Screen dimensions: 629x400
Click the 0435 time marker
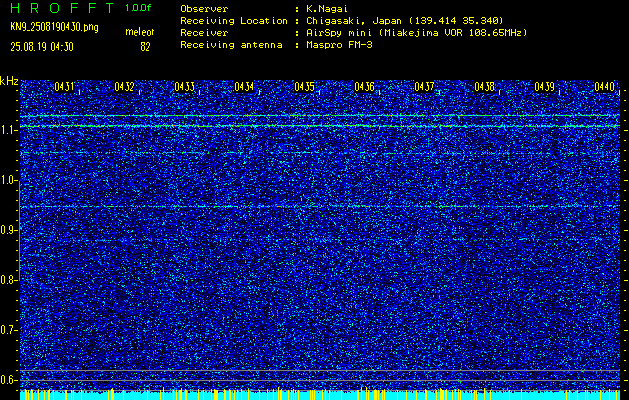(x=304, y=87)
